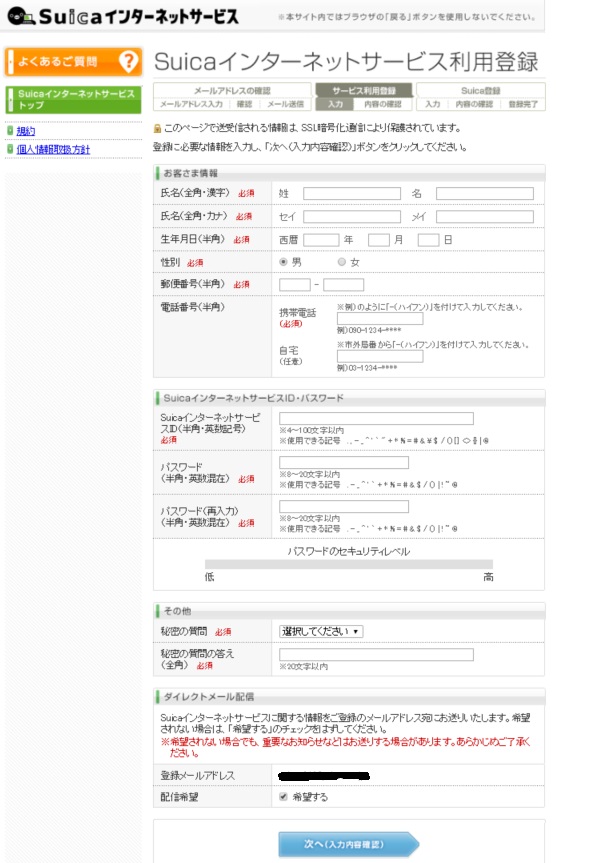Image resolution: width=593 pixels, height=863 pixels.
Task: Click the ※4〜100文字以内 hint text
Action: point(312,430)
